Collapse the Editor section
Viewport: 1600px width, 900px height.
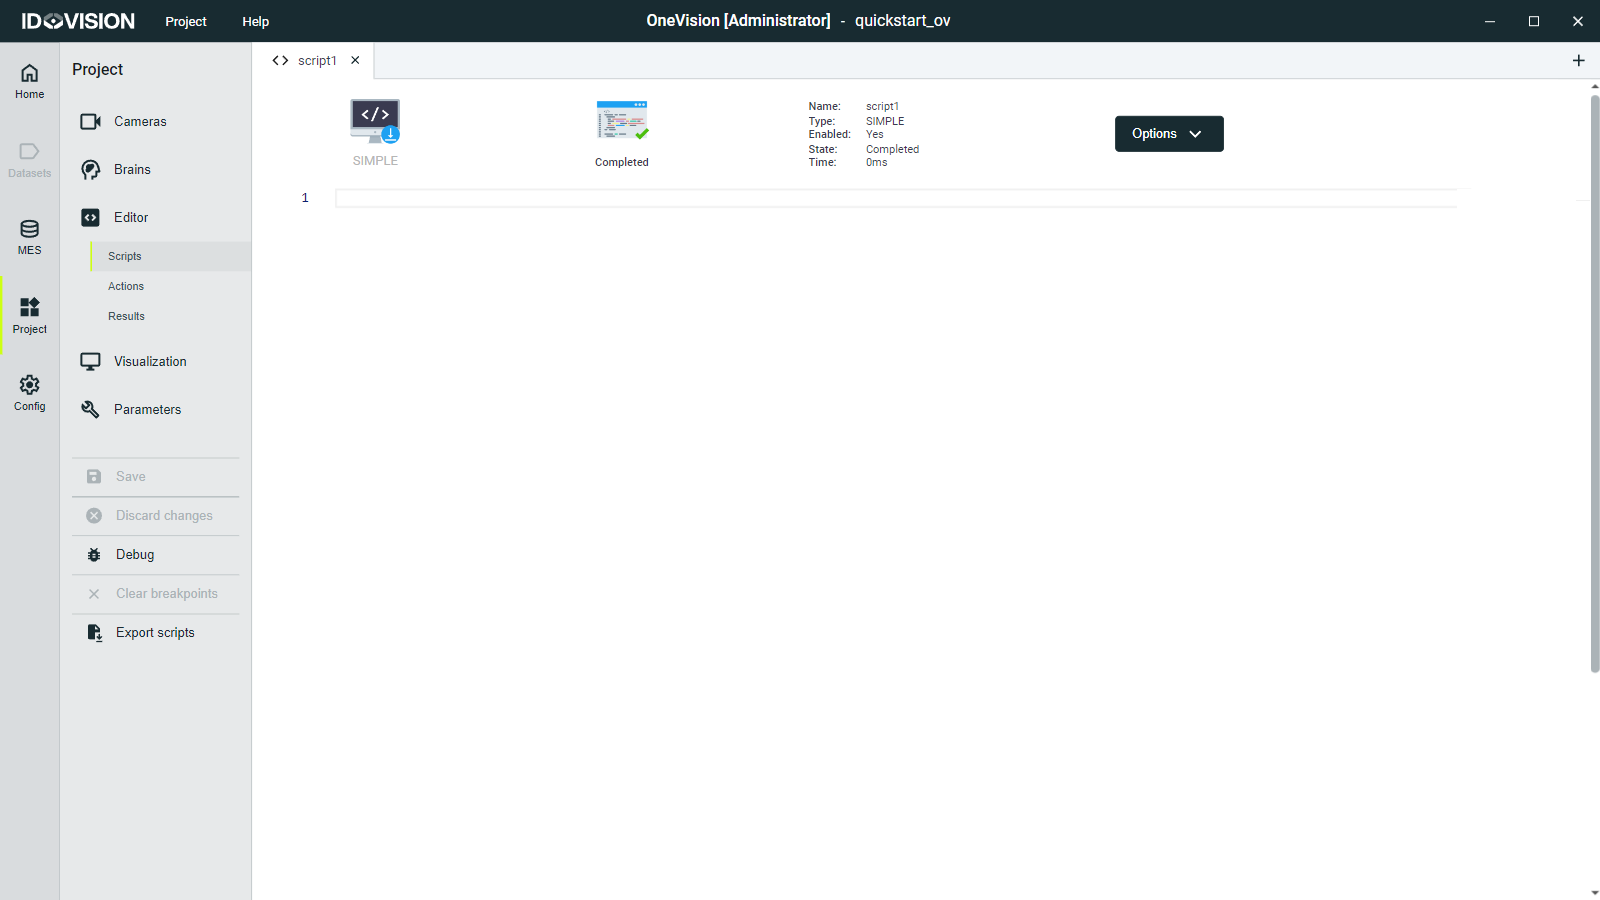pos(130,218)
